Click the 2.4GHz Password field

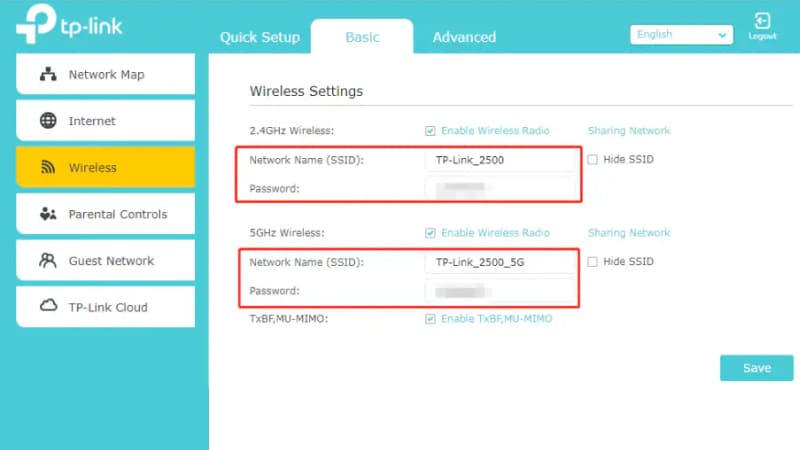click(500, 189)
